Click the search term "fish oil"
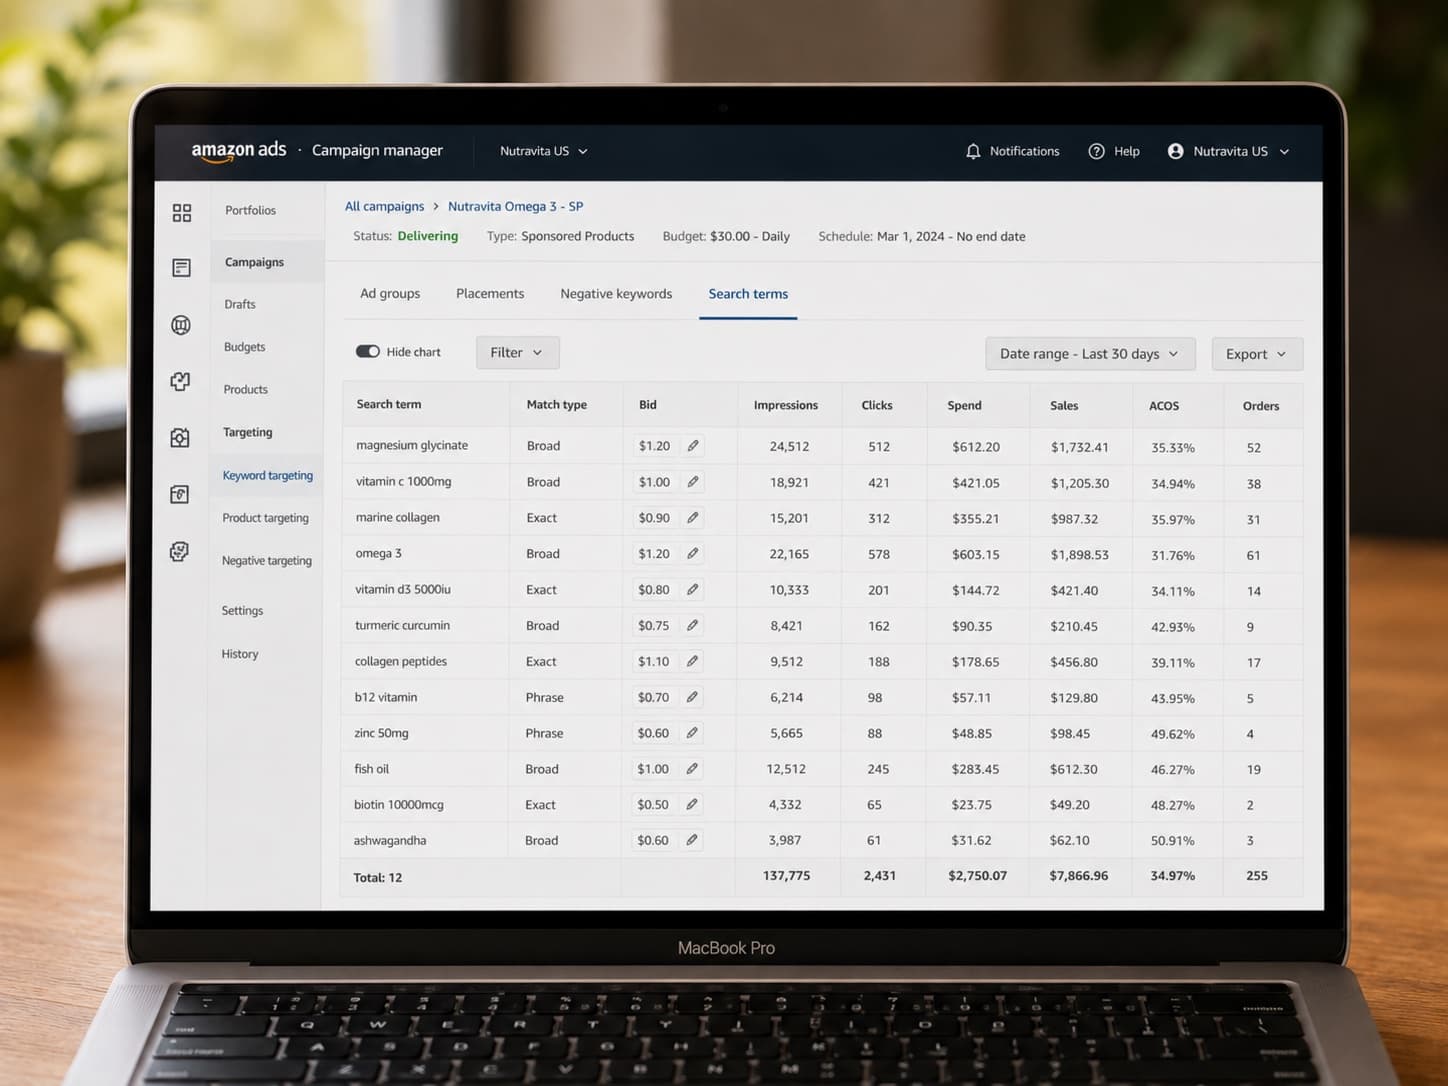The image size is (1448, 1086). tap(371, 769)
